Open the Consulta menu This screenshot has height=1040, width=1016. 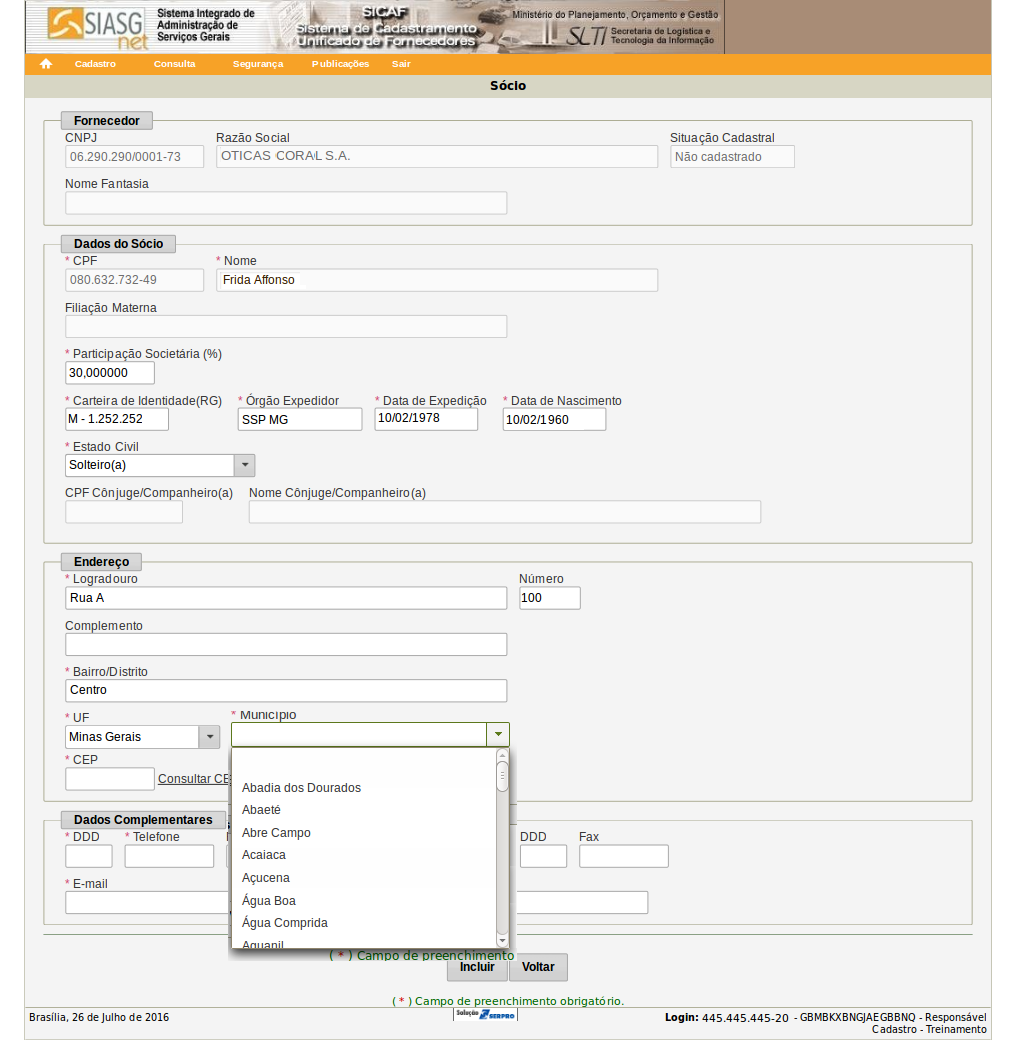tap(174, 64)
